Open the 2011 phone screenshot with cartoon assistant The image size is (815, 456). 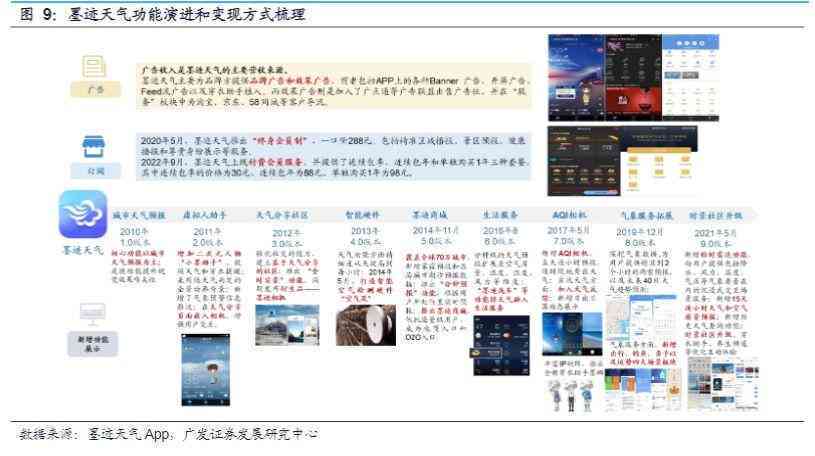tap(205, 370)
